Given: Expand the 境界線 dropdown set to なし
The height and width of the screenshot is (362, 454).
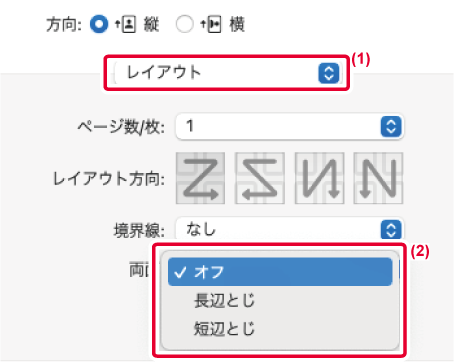Looking at the screenshot, I should (289, 229).
